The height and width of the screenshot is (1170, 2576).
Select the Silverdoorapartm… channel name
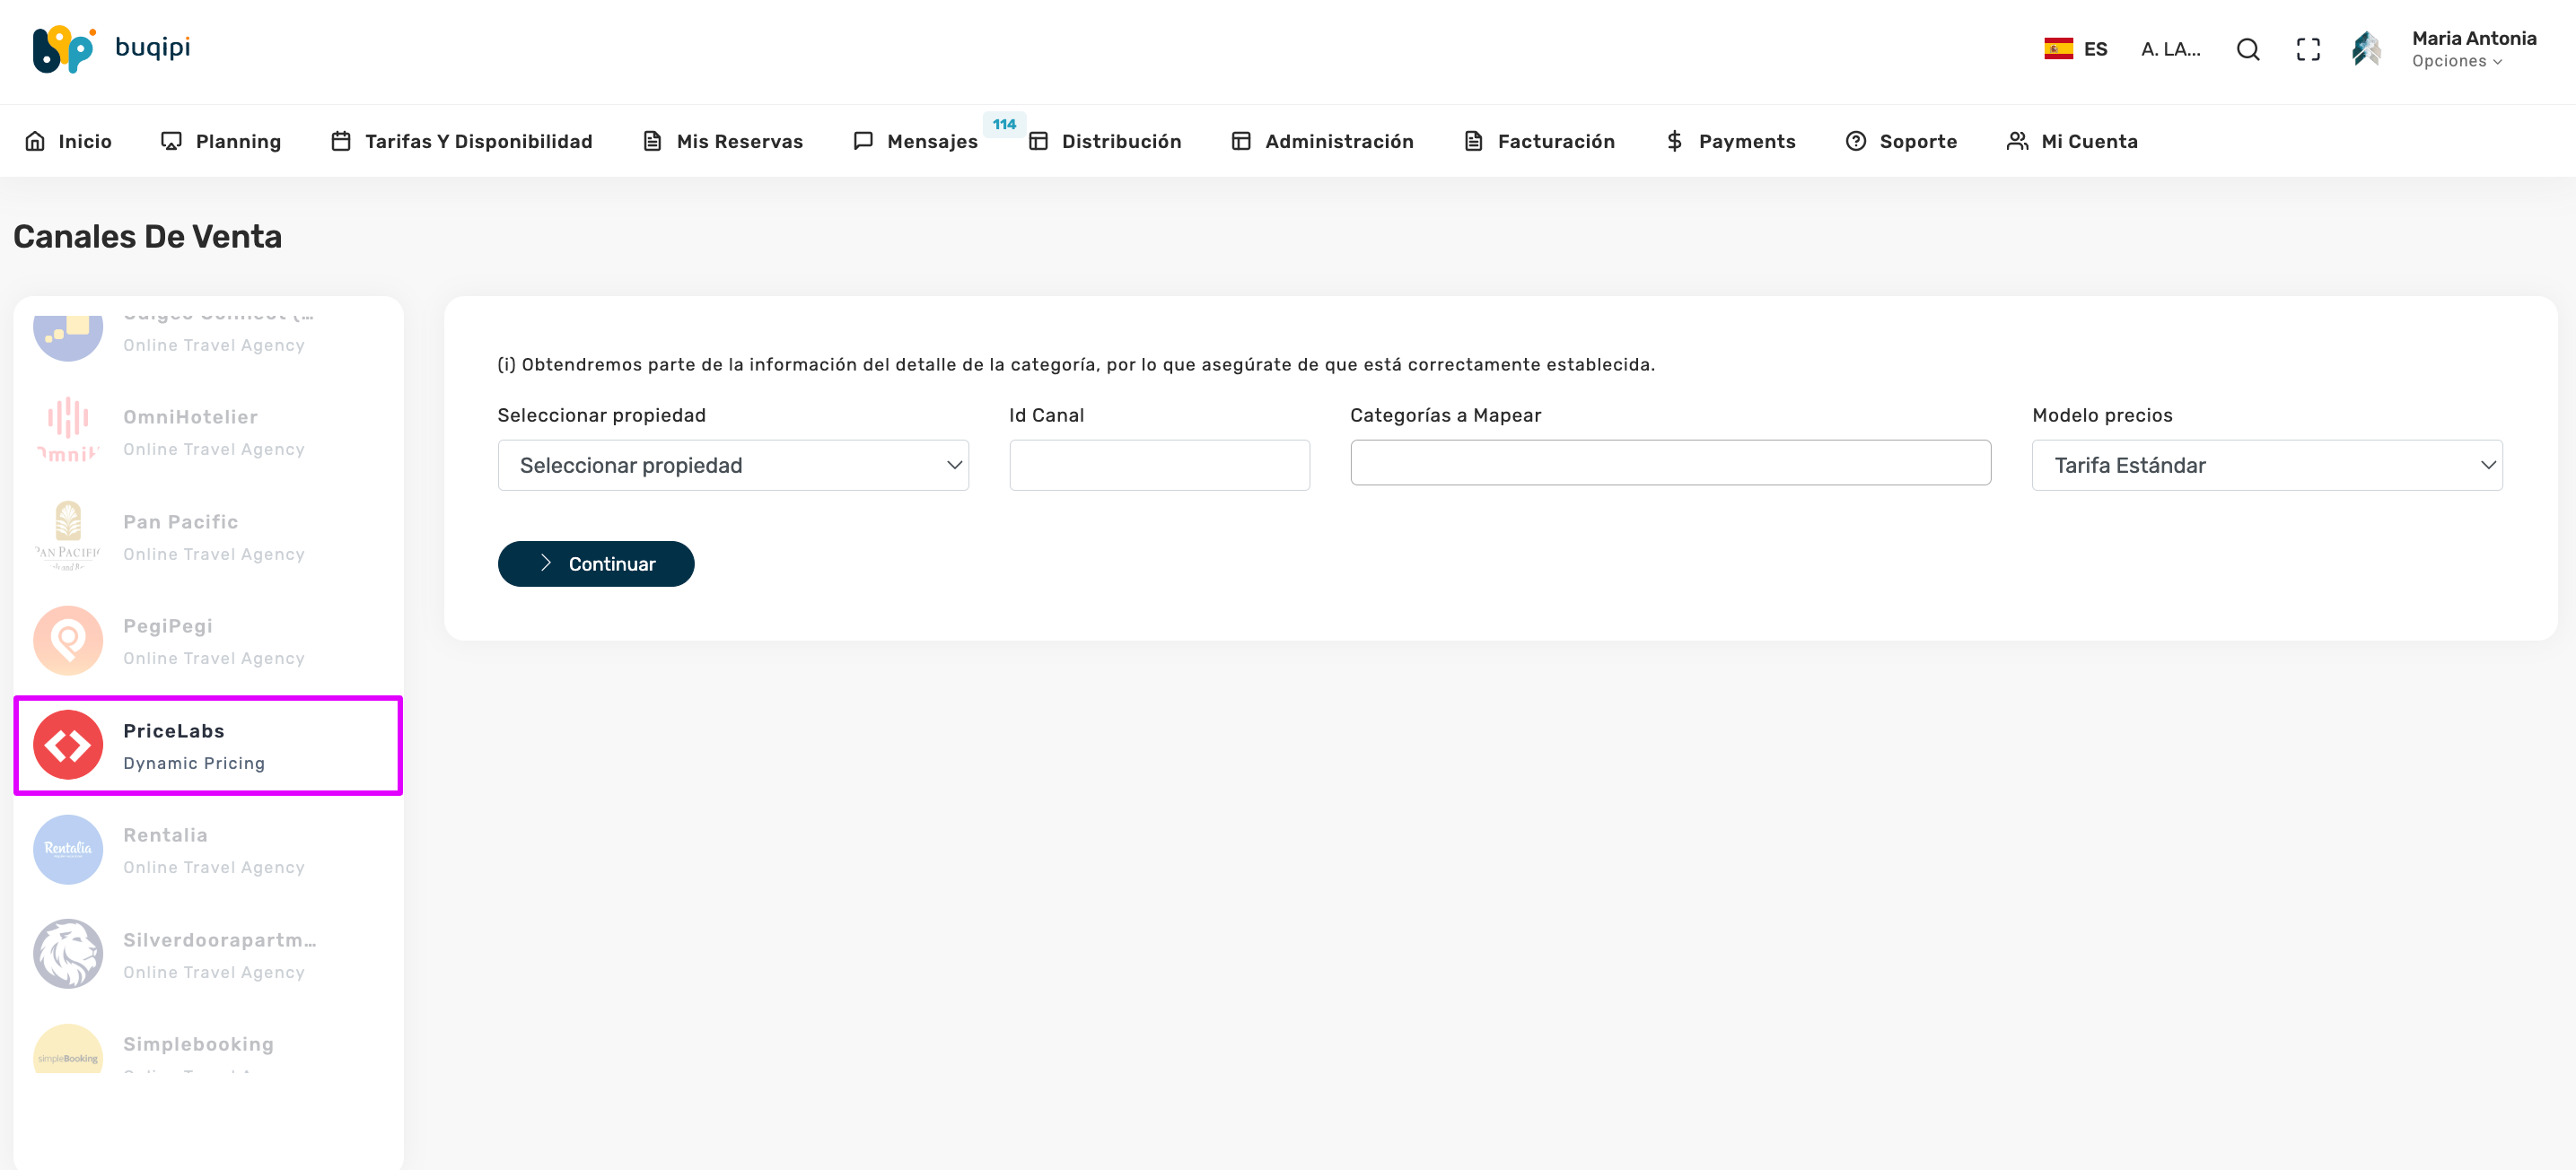point(219,940)
